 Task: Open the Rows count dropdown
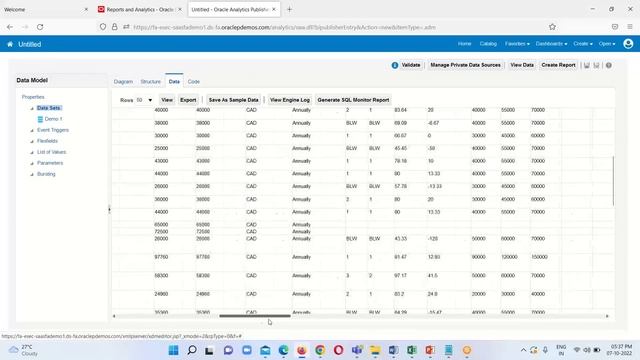tap(144, 100)
